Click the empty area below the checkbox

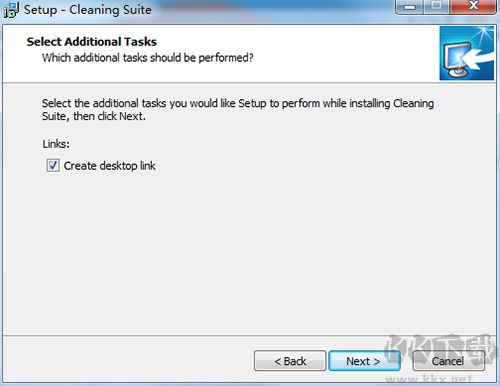click(x=249, y=253)
